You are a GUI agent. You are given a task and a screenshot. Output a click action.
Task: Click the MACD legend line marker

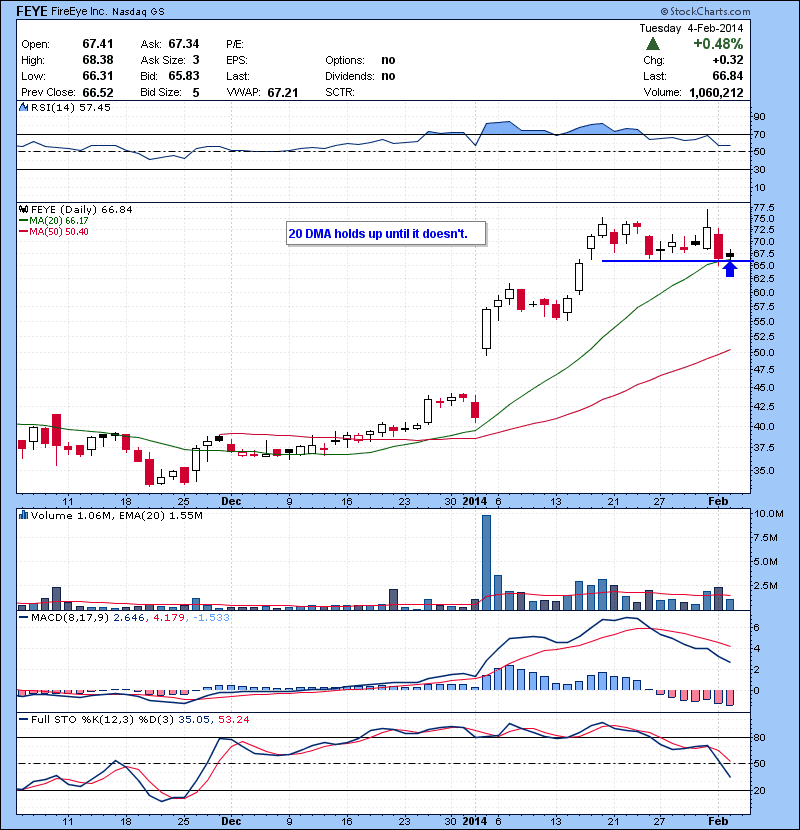[x=23, y=617]
